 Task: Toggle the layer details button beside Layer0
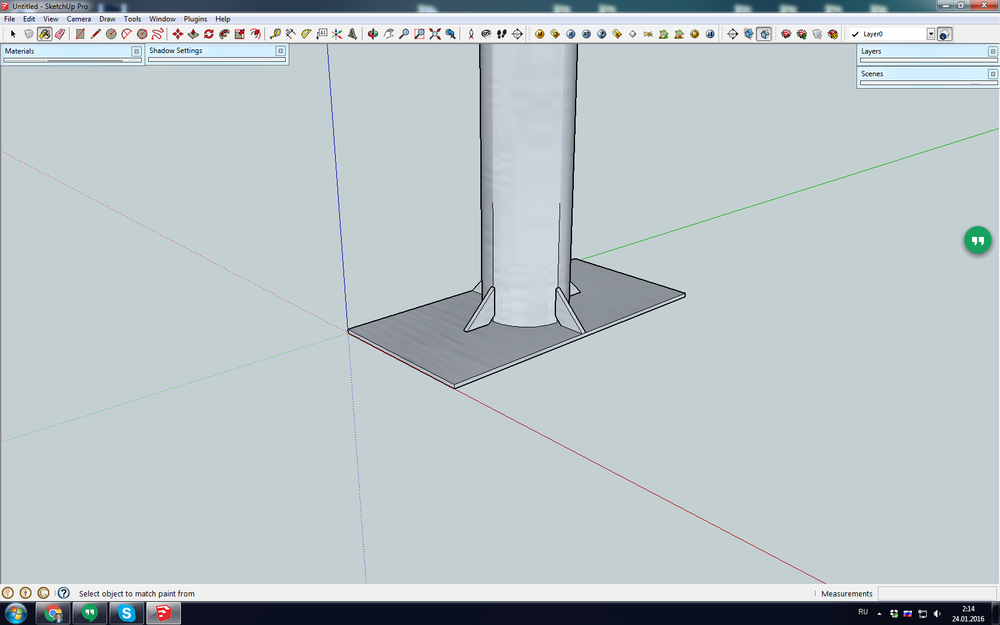pyautogui.click(x=945, y=34)
